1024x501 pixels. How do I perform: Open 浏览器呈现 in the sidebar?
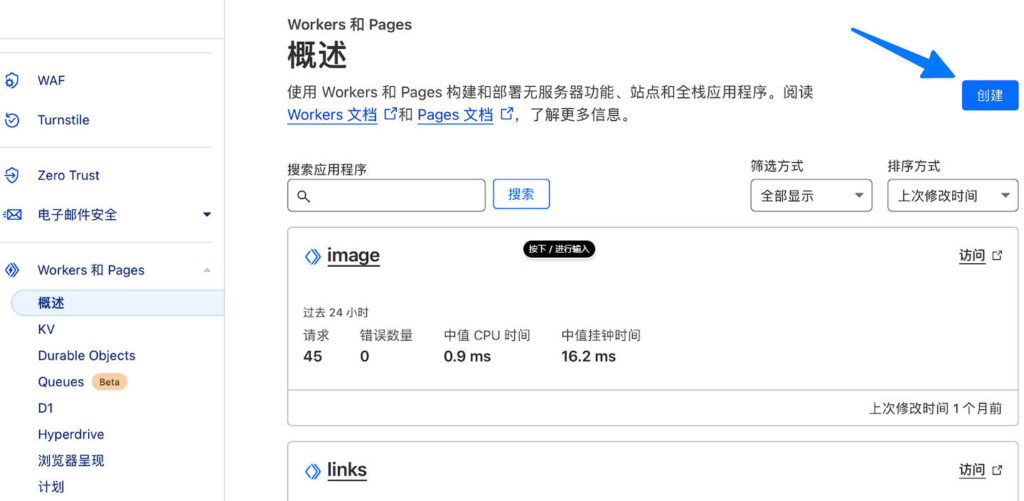click(71, 461)
